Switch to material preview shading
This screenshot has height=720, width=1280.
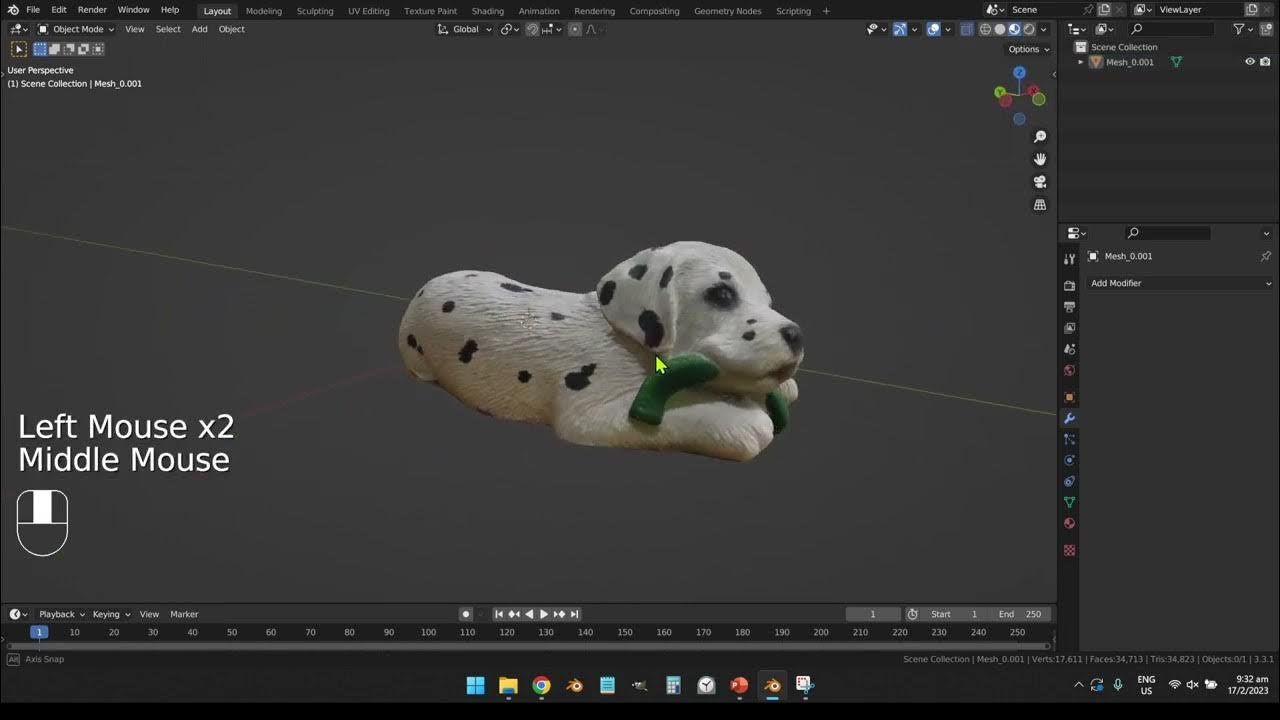tap(1014, 29)
